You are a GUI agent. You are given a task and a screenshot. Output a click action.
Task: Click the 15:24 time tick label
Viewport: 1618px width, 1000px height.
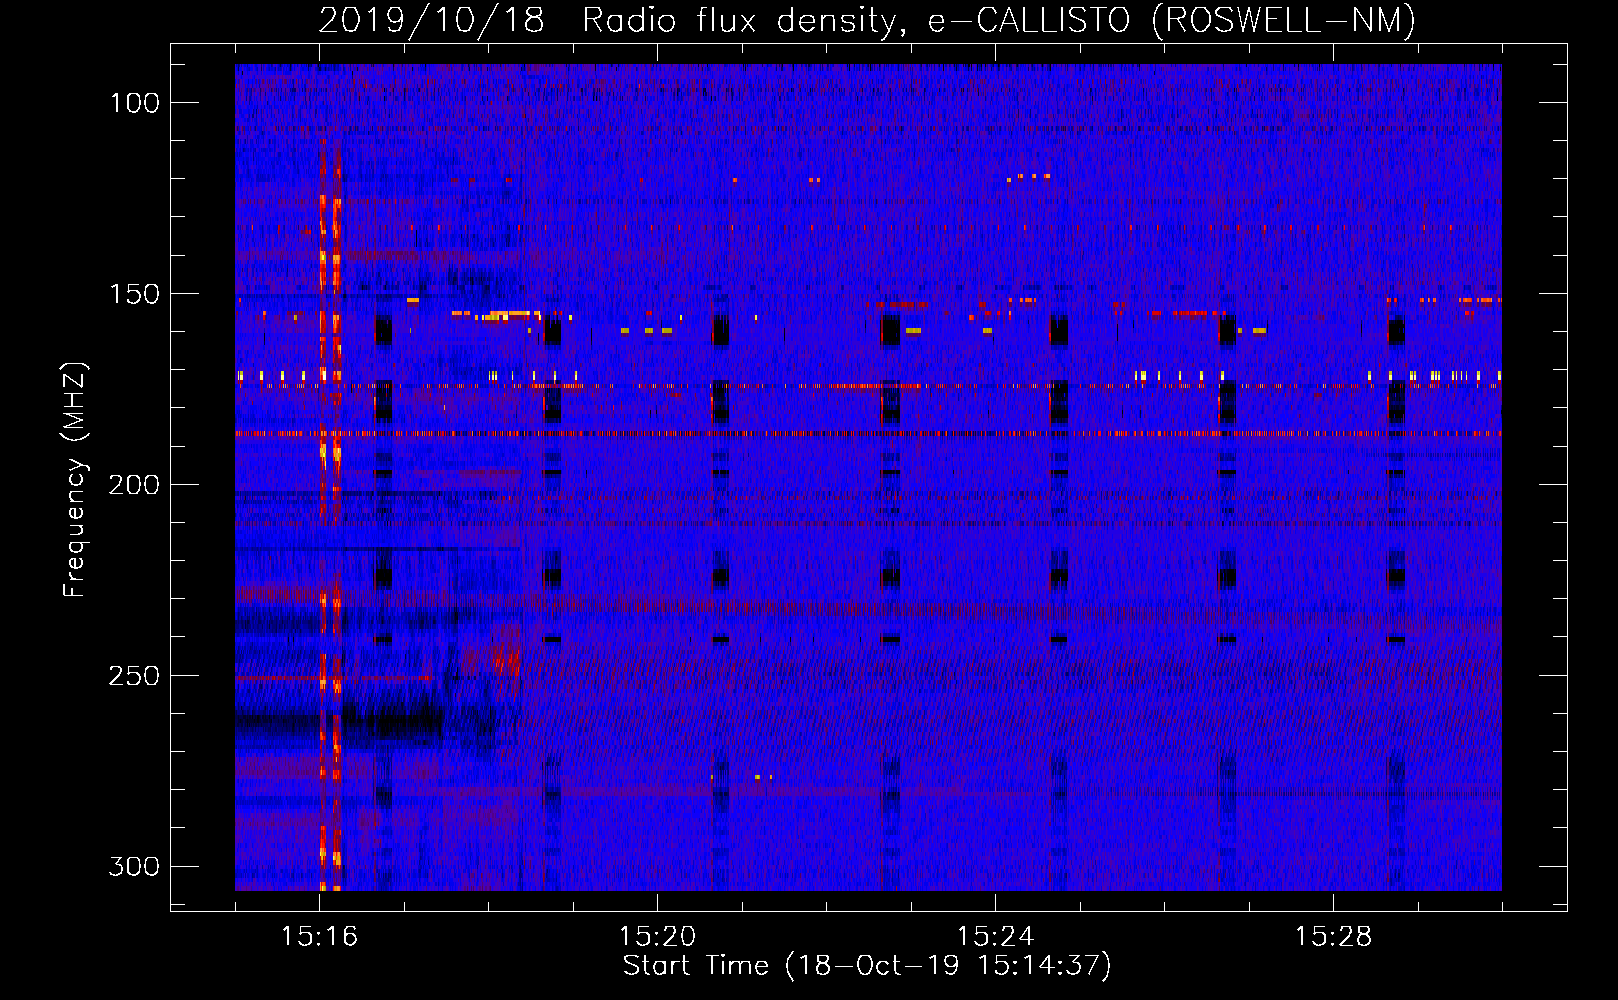[995, 937]
